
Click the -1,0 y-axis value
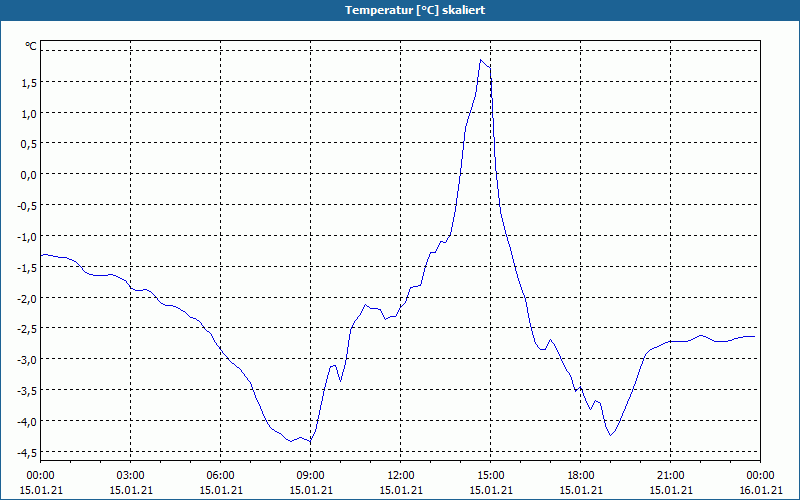tap(28, 237)
